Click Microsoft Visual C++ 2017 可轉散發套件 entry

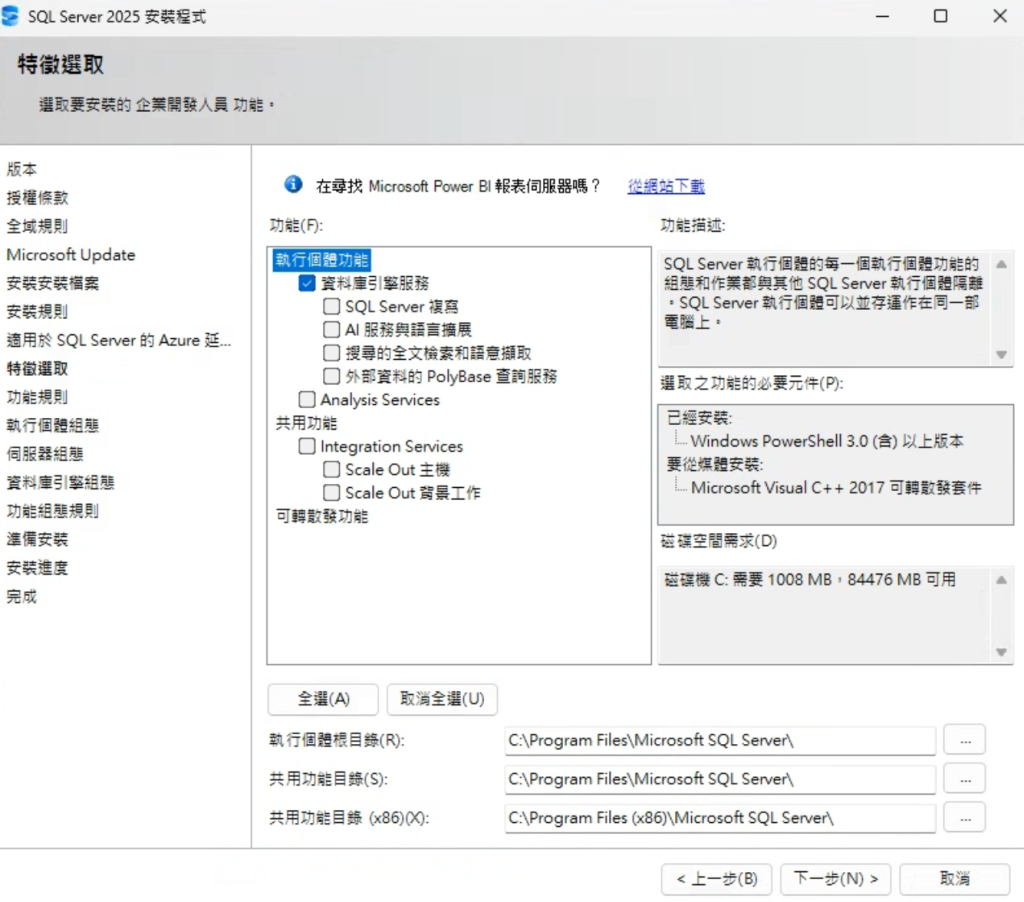[x=836, y=488]
